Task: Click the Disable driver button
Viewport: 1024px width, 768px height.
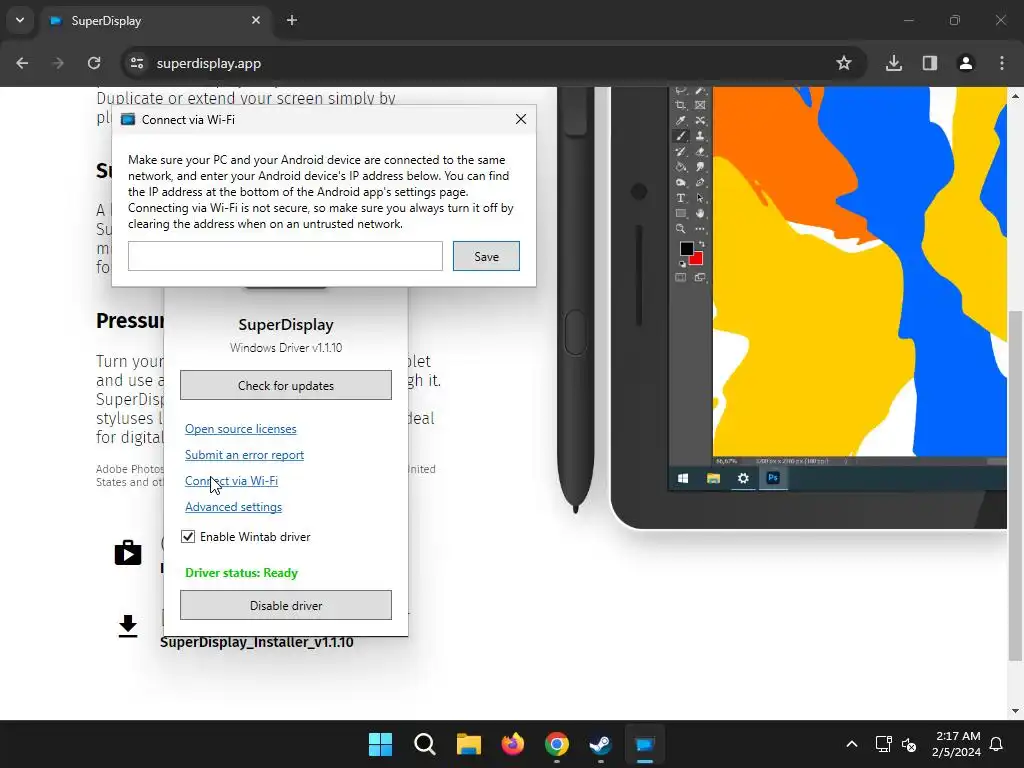Action: tap(286, 605)
